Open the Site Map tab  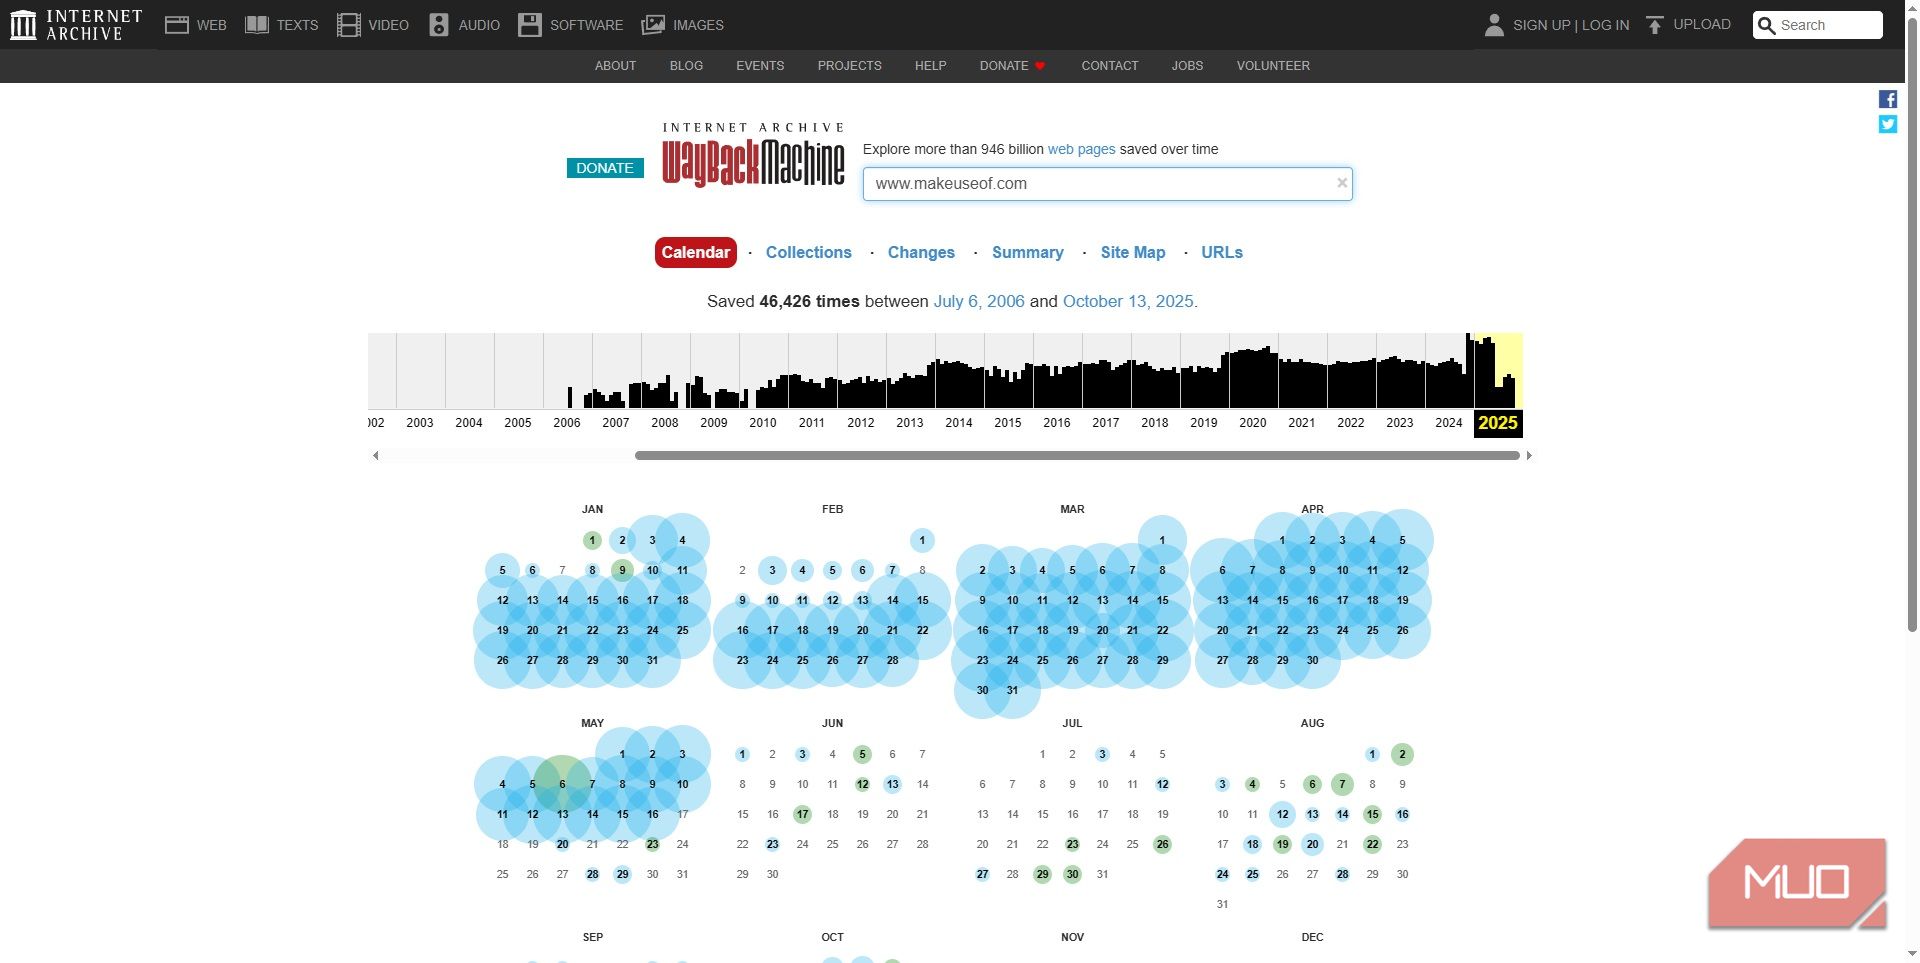click(1133, 252)
